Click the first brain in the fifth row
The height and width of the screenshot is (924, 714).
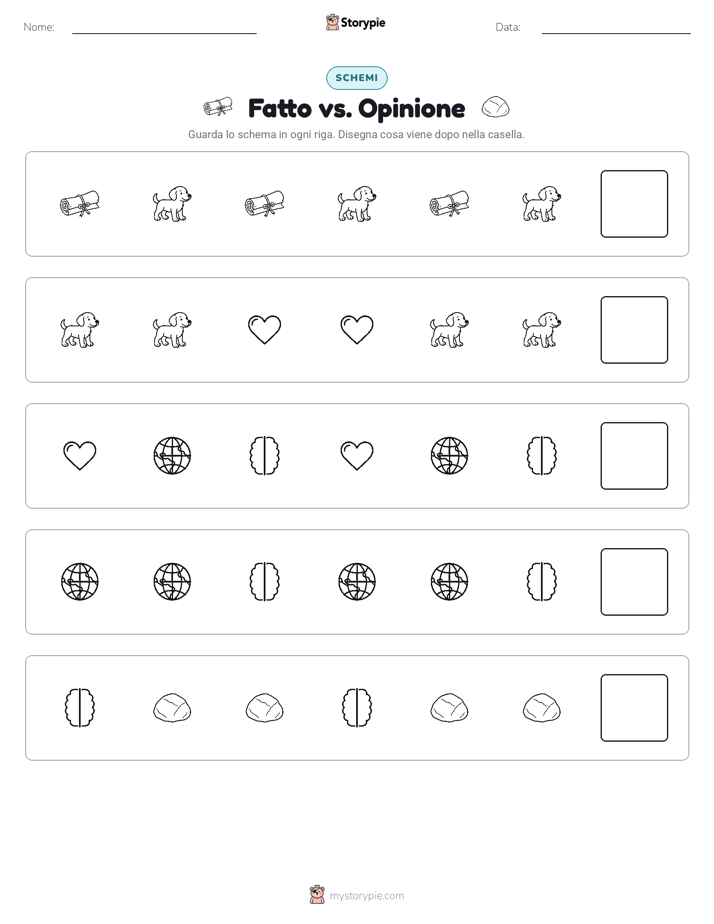tap(80, 708)
